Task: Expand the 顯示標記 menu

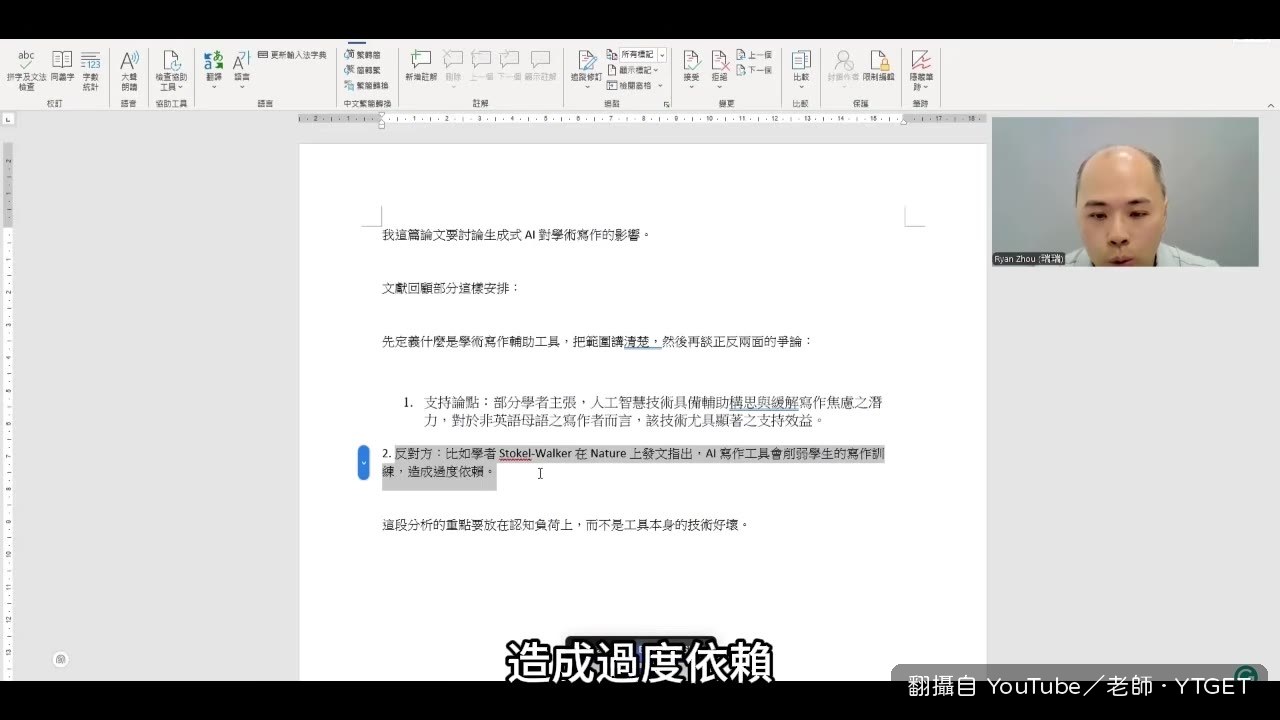Action: click(x=633, y=70)
